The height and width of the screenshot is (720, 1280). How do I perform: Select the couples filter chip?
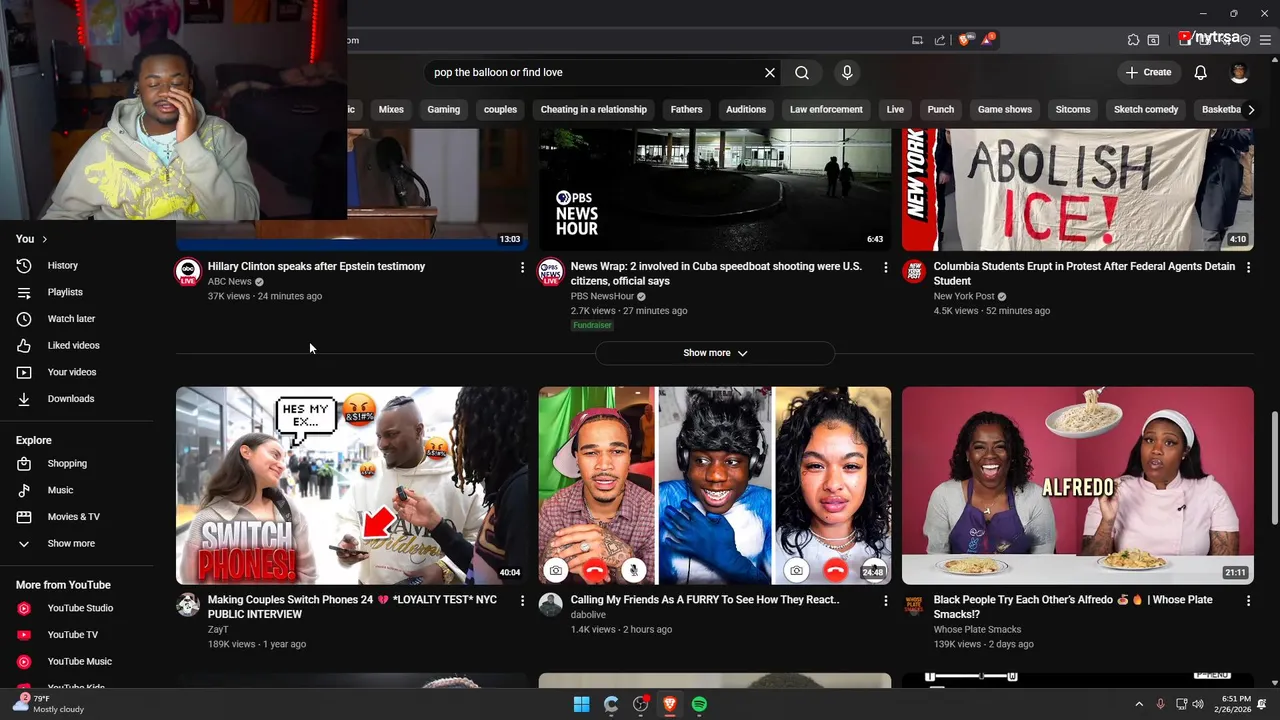[500, 110]
